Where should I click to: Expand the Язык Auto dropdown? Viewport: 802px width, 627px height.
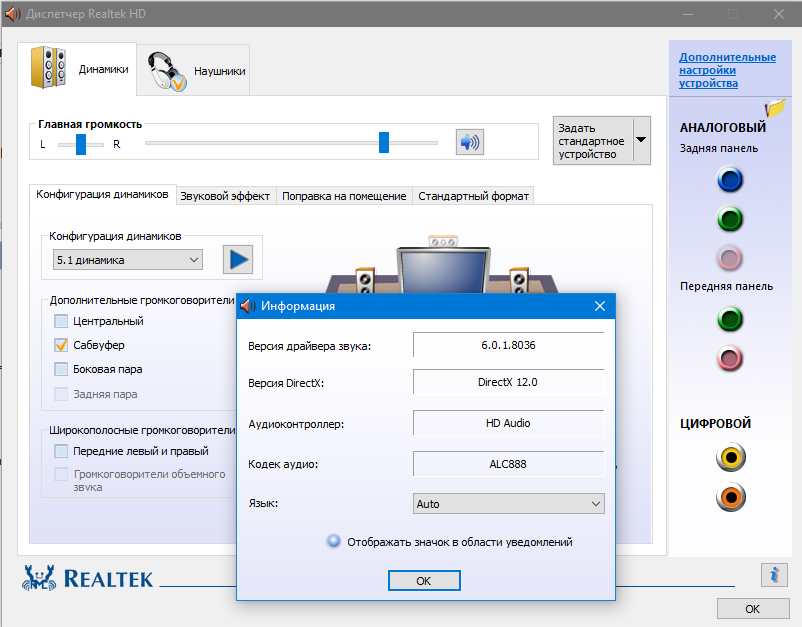pos(508,504)
